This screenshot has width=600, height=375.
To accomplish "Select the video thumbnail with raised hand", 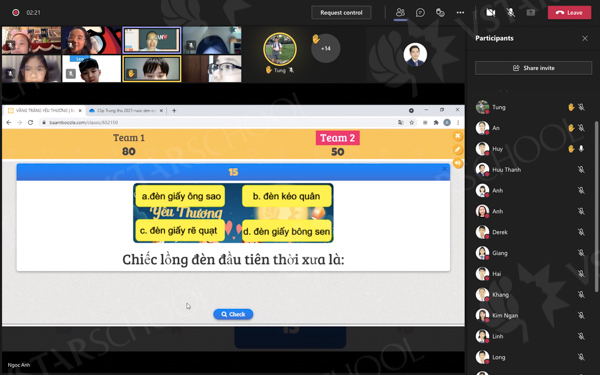I will [x=152, y=69].
